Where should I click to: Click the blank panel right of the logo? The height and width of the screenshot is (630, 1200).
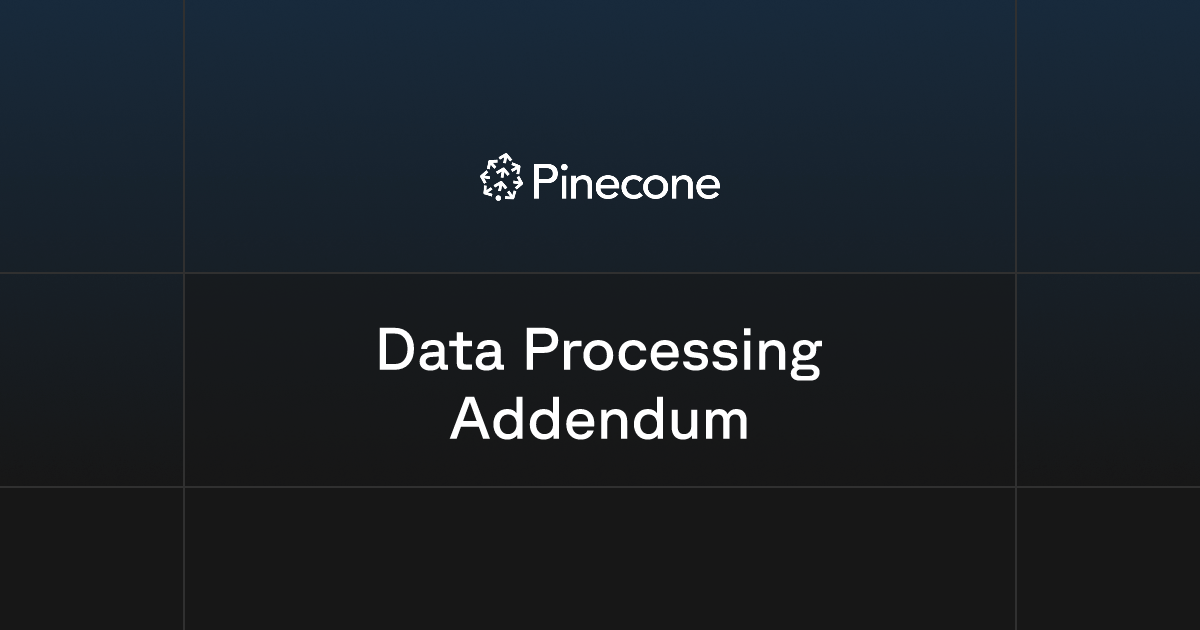(x=1108, y=136)
